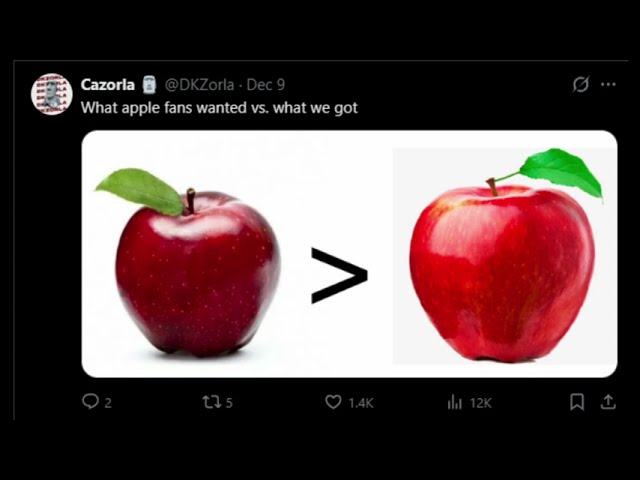Click the 12K views count
Image resolution: width=640 pixels, height=480 pixels.
point(480,403)
